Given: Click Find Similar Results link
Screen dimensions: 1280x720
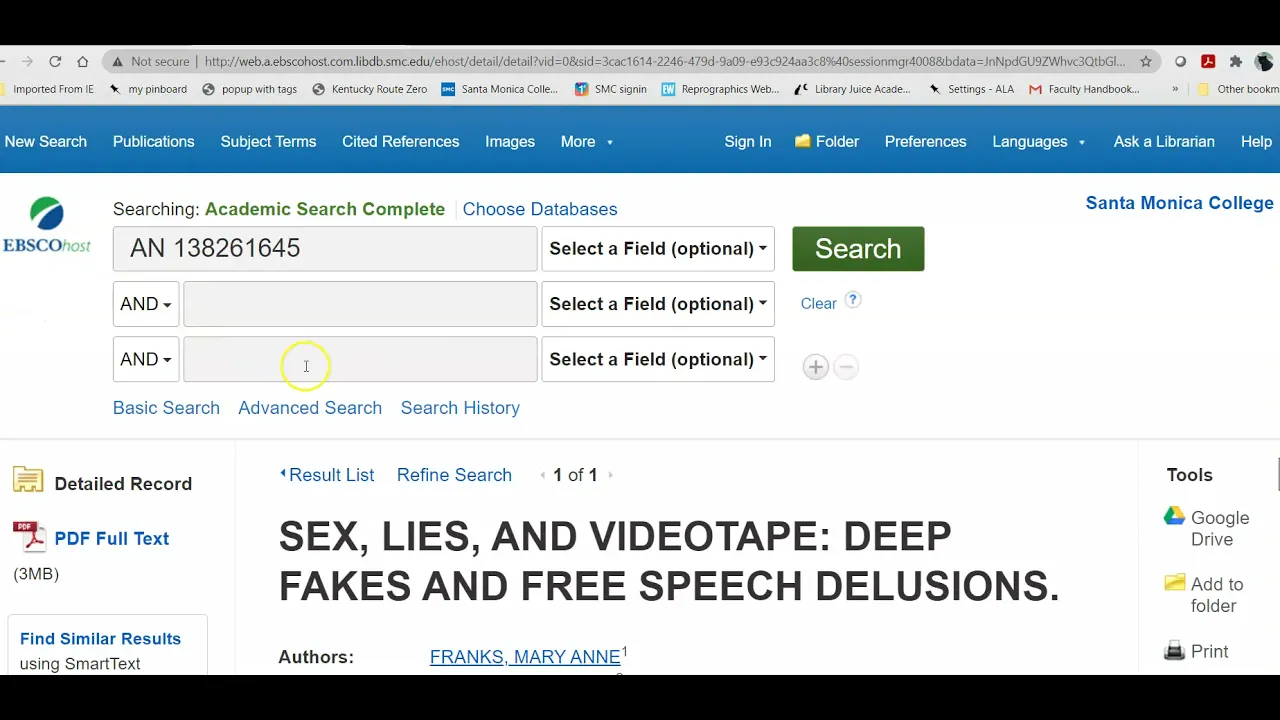Looking at the screenshot, I should [100, 639].
